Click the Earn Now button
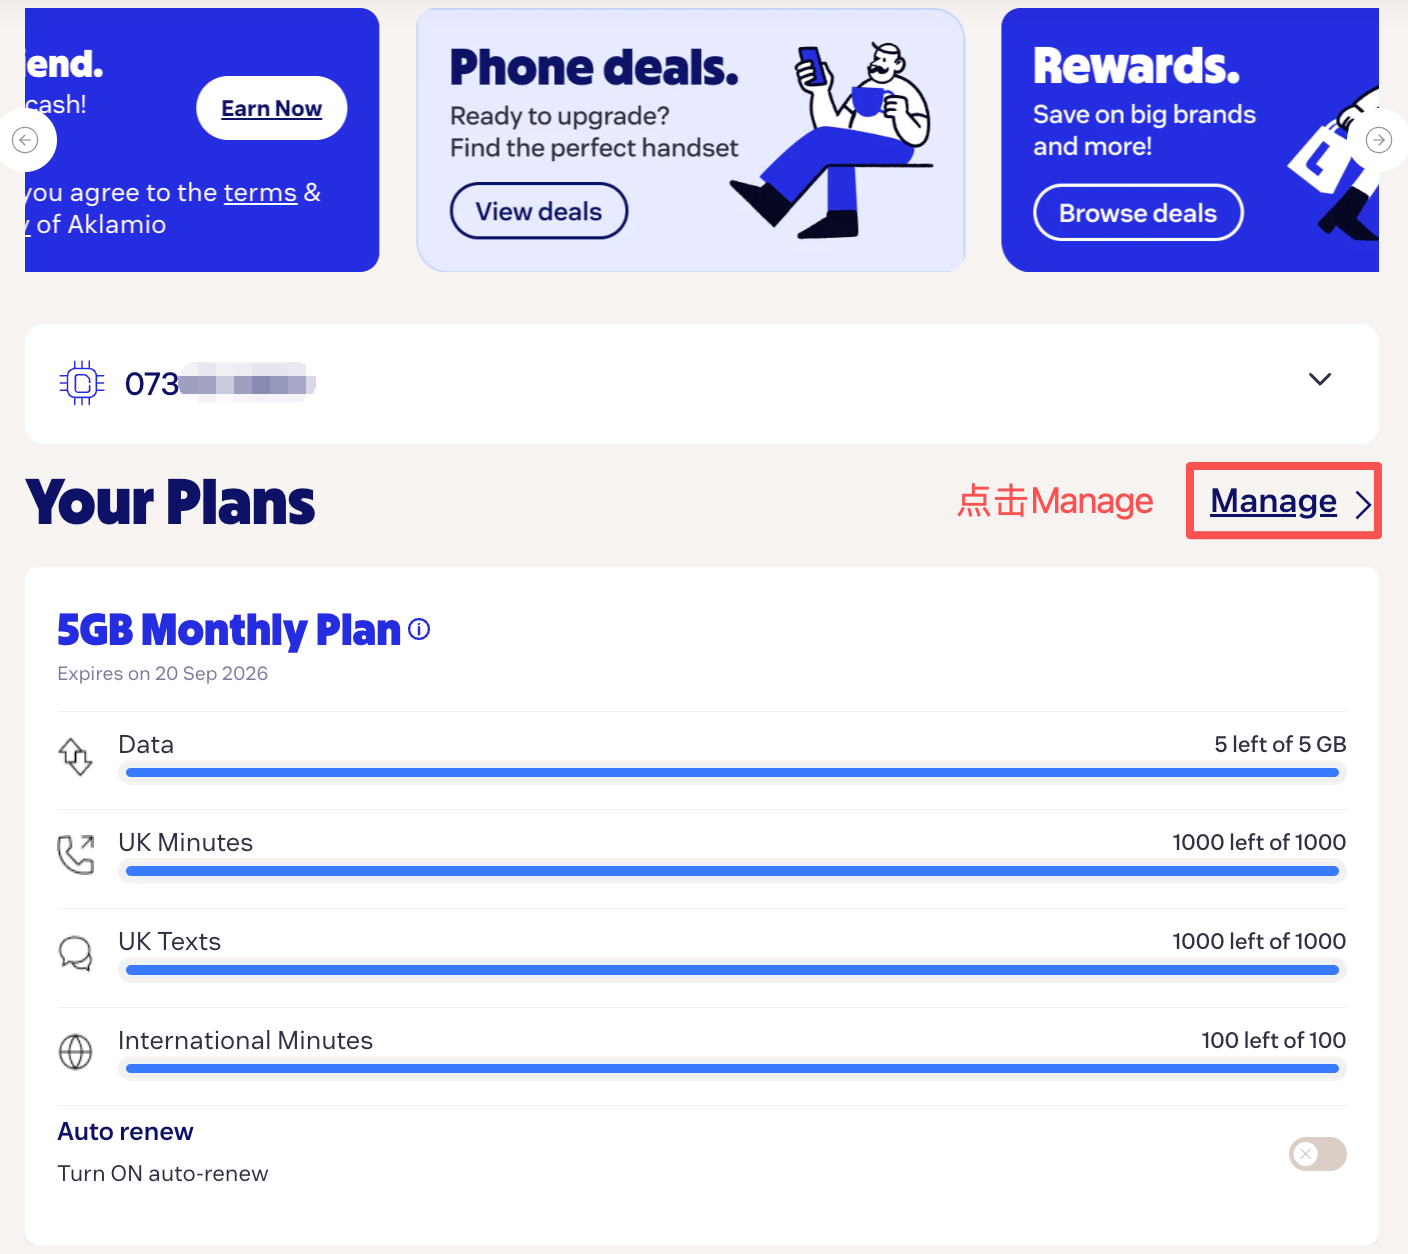The width and height of the screenshot is (1408, 1254). 271,108
